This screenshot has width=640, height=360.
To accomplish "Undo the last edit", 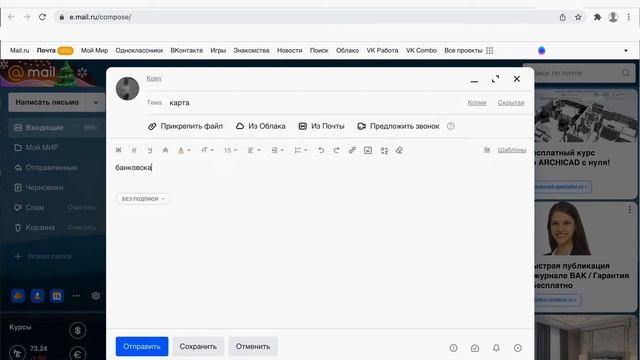I will coord(321,150).
